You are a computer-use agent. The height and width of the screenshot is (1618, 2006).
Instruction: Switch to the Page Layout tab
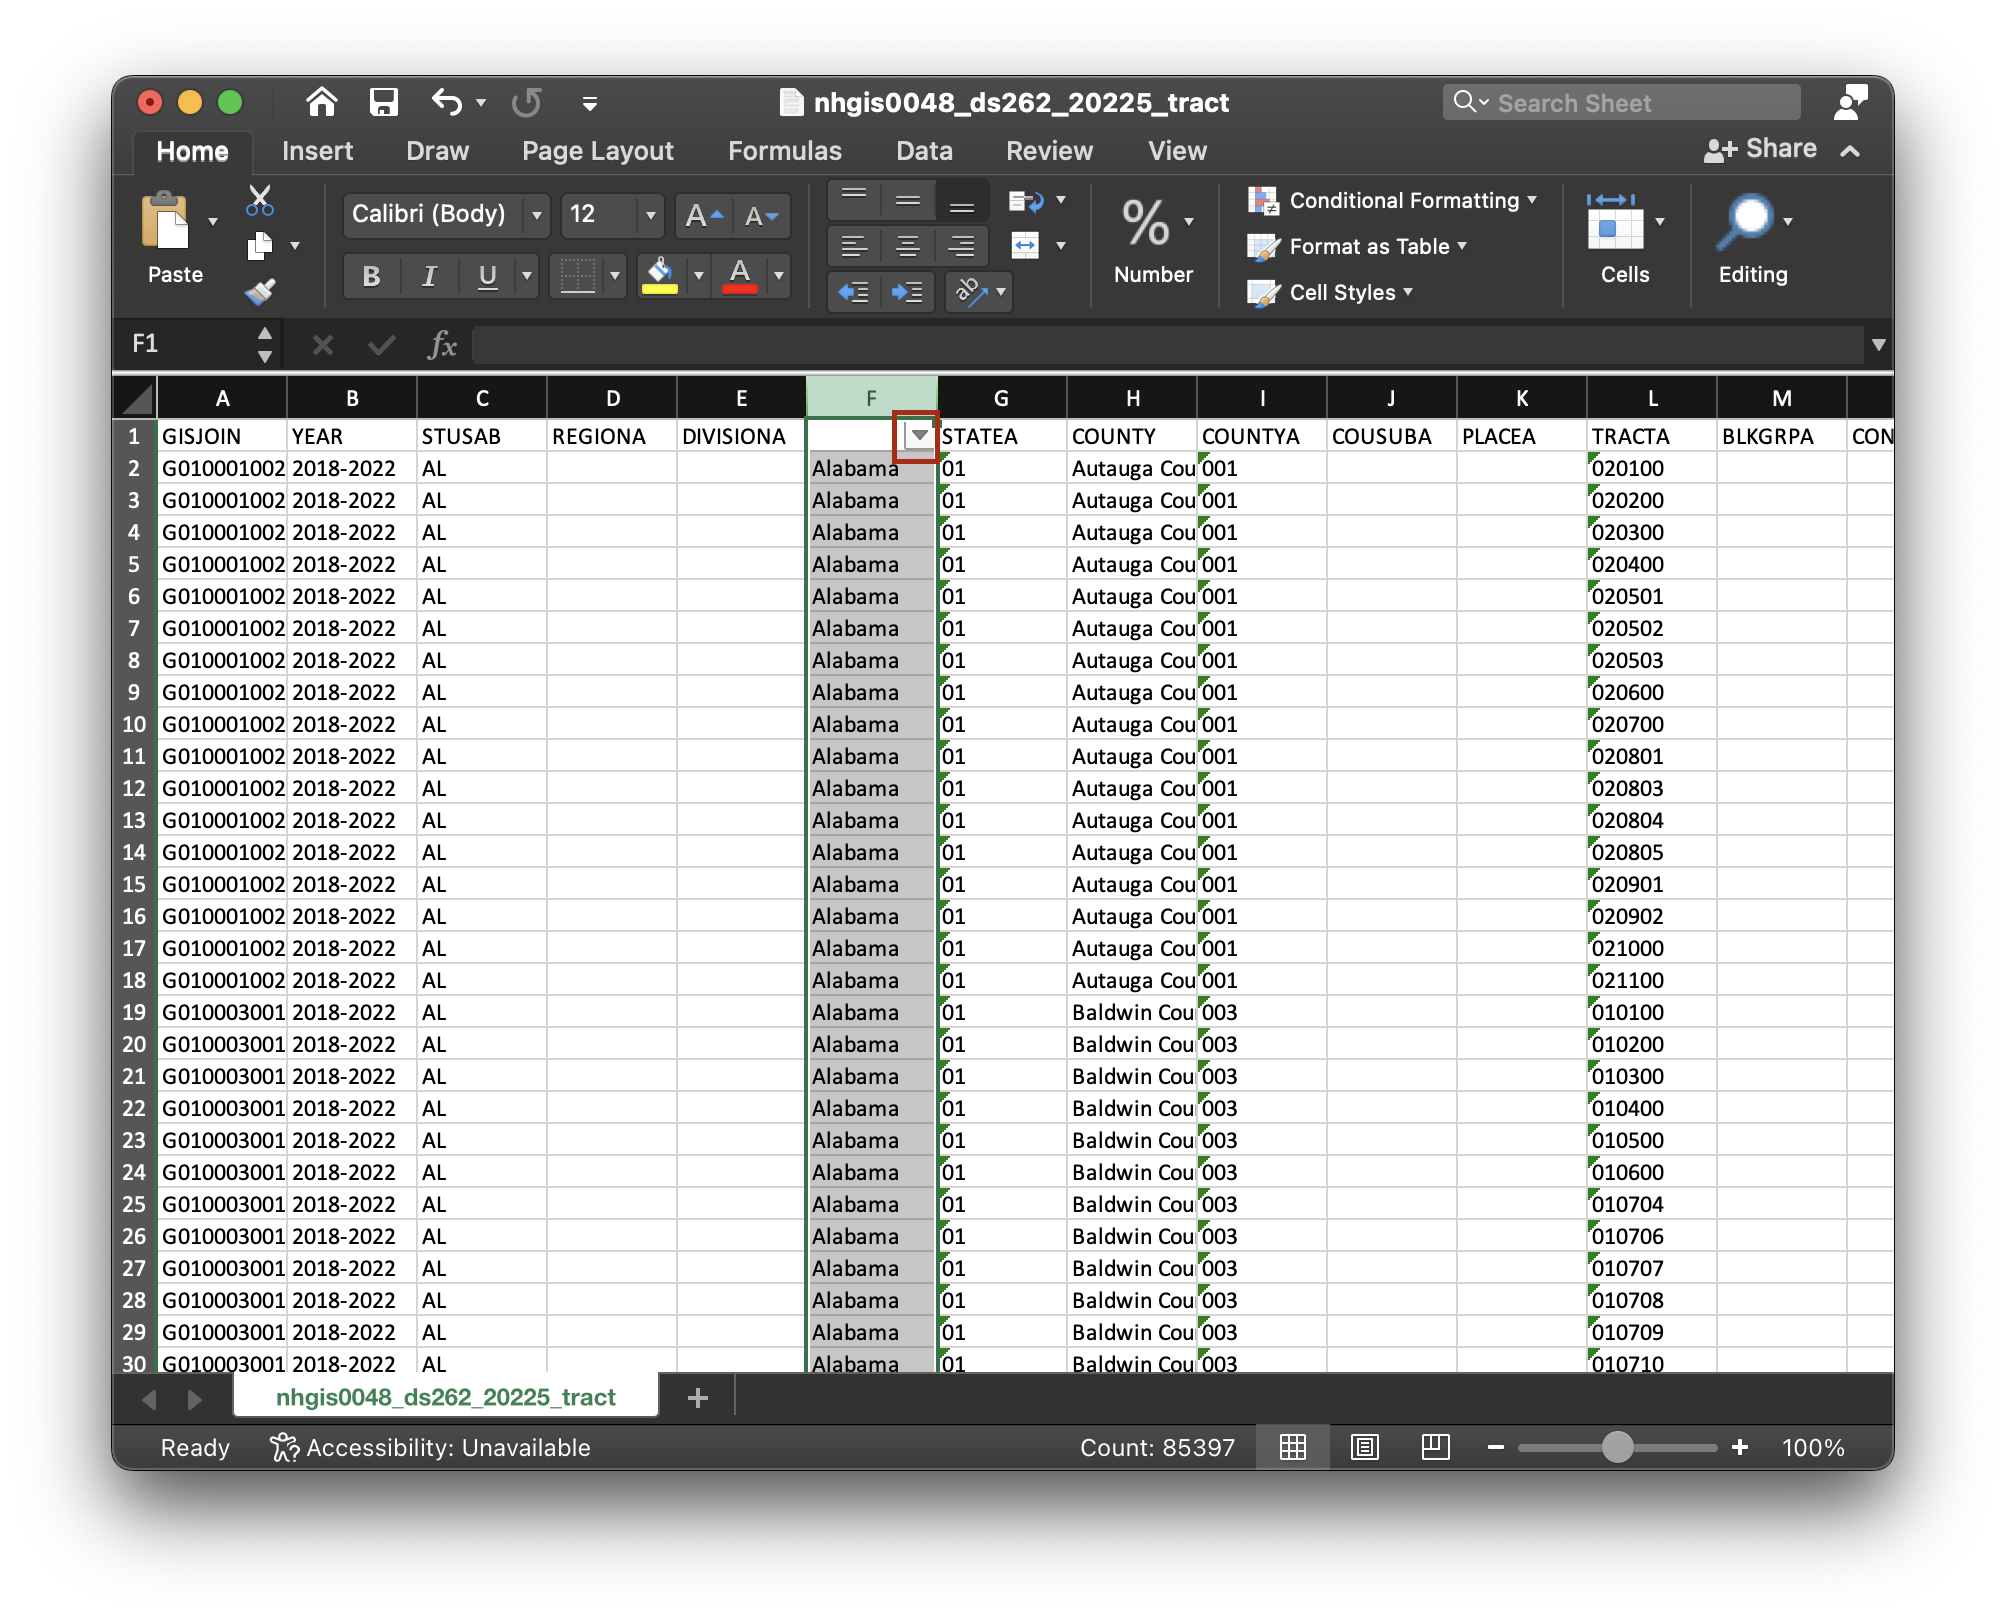[x=598, y=151]
